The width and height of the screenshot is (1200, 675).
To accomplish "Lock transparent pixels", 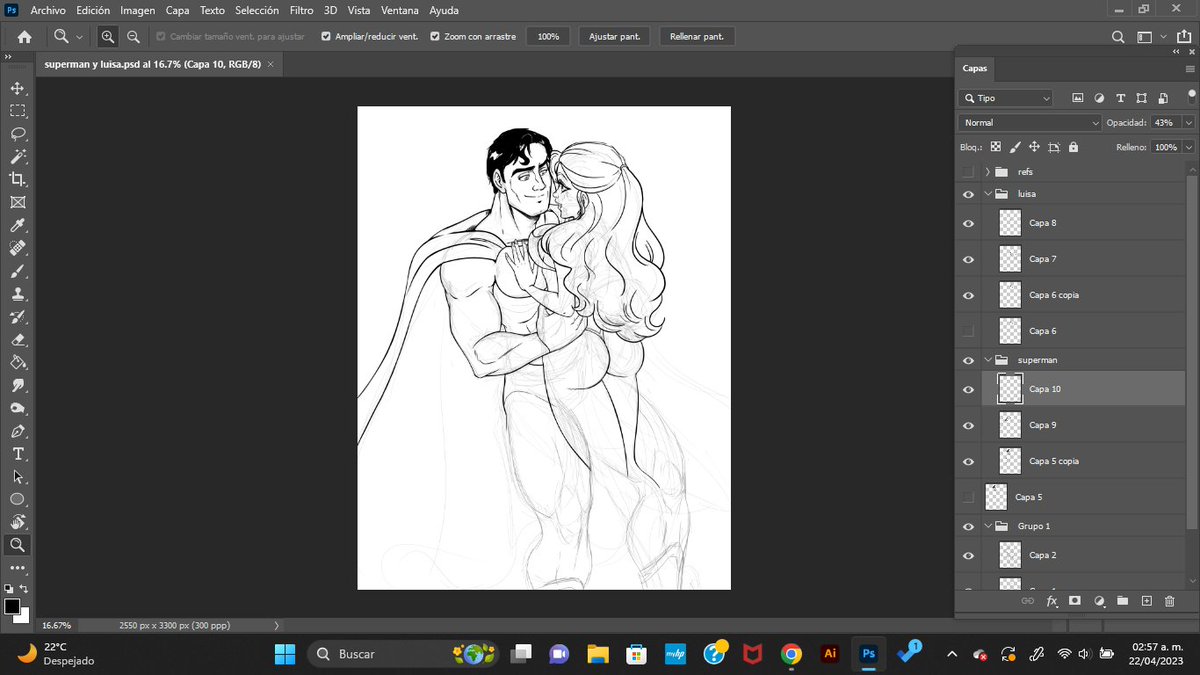I will [x=995, y=147].
